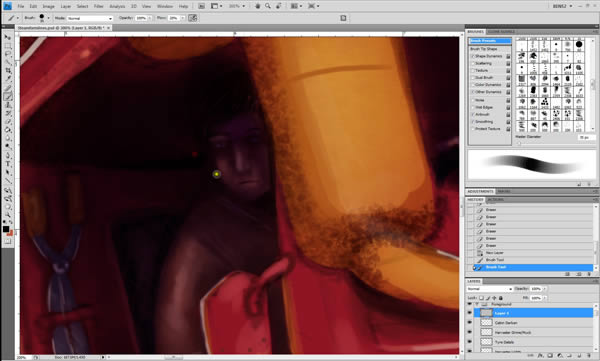This screenshot has height=361, width=600.
Task: Open the BENS2 workspace switcher
Action: (x=562, y=6)
